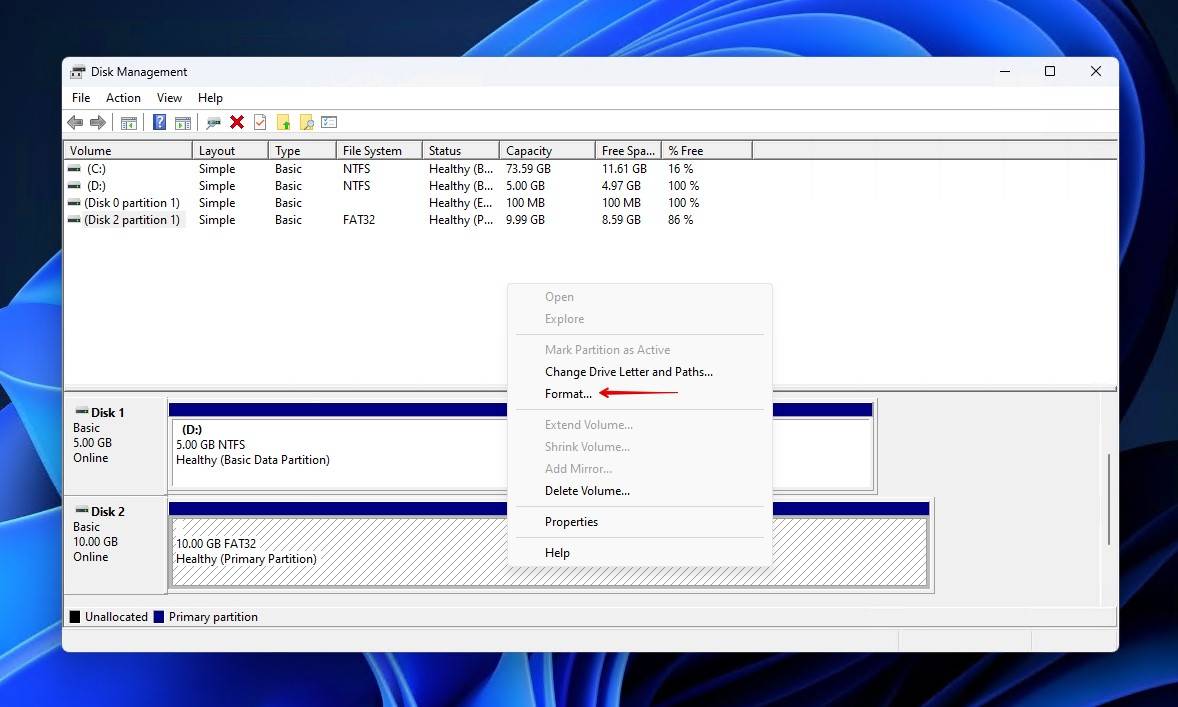1178x707 pixels.
Task: Click the Forward arrow toolbar icon
Action: 98,122
